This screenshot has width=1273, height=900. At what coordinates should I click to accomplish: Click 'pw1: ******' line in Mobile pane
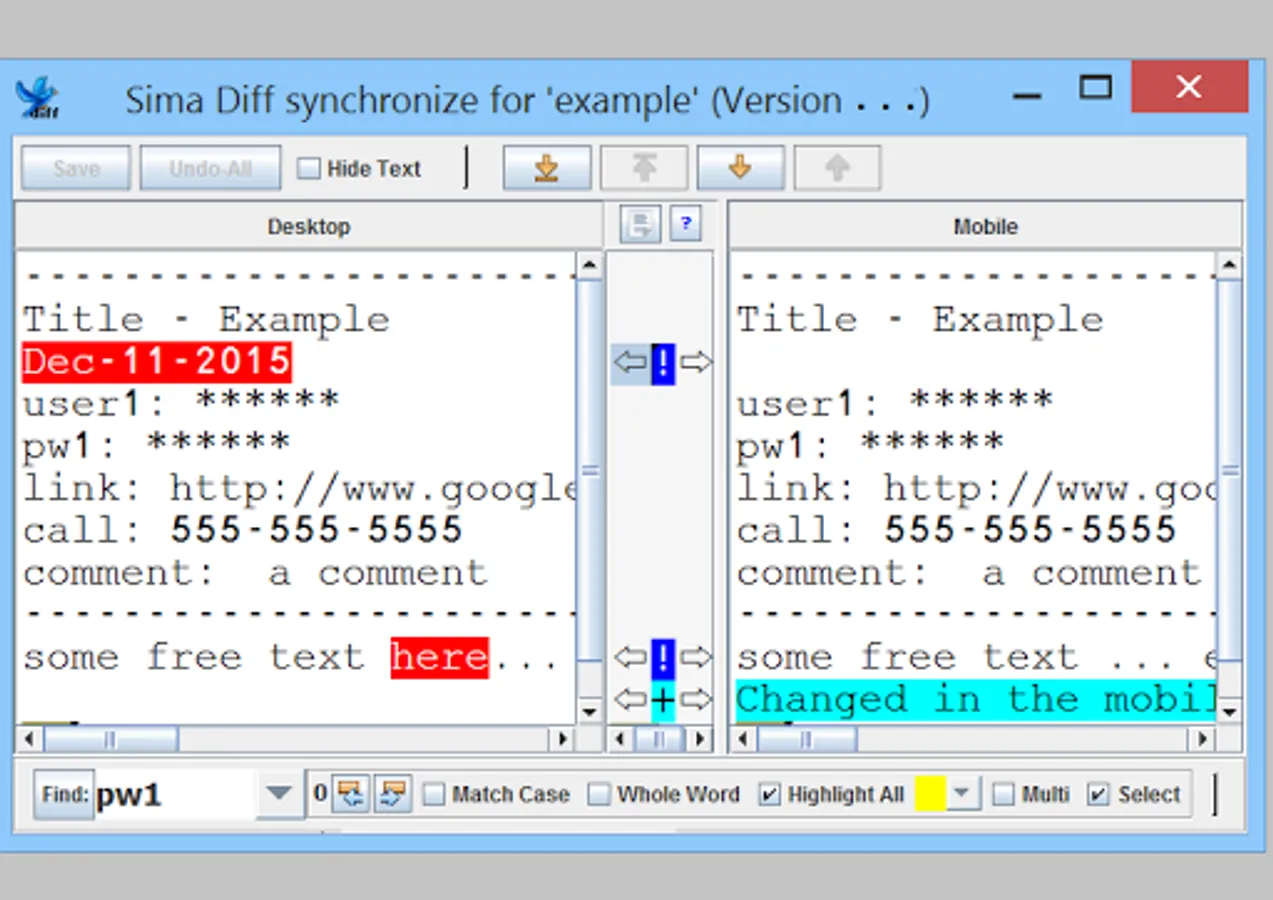[870, 444]
